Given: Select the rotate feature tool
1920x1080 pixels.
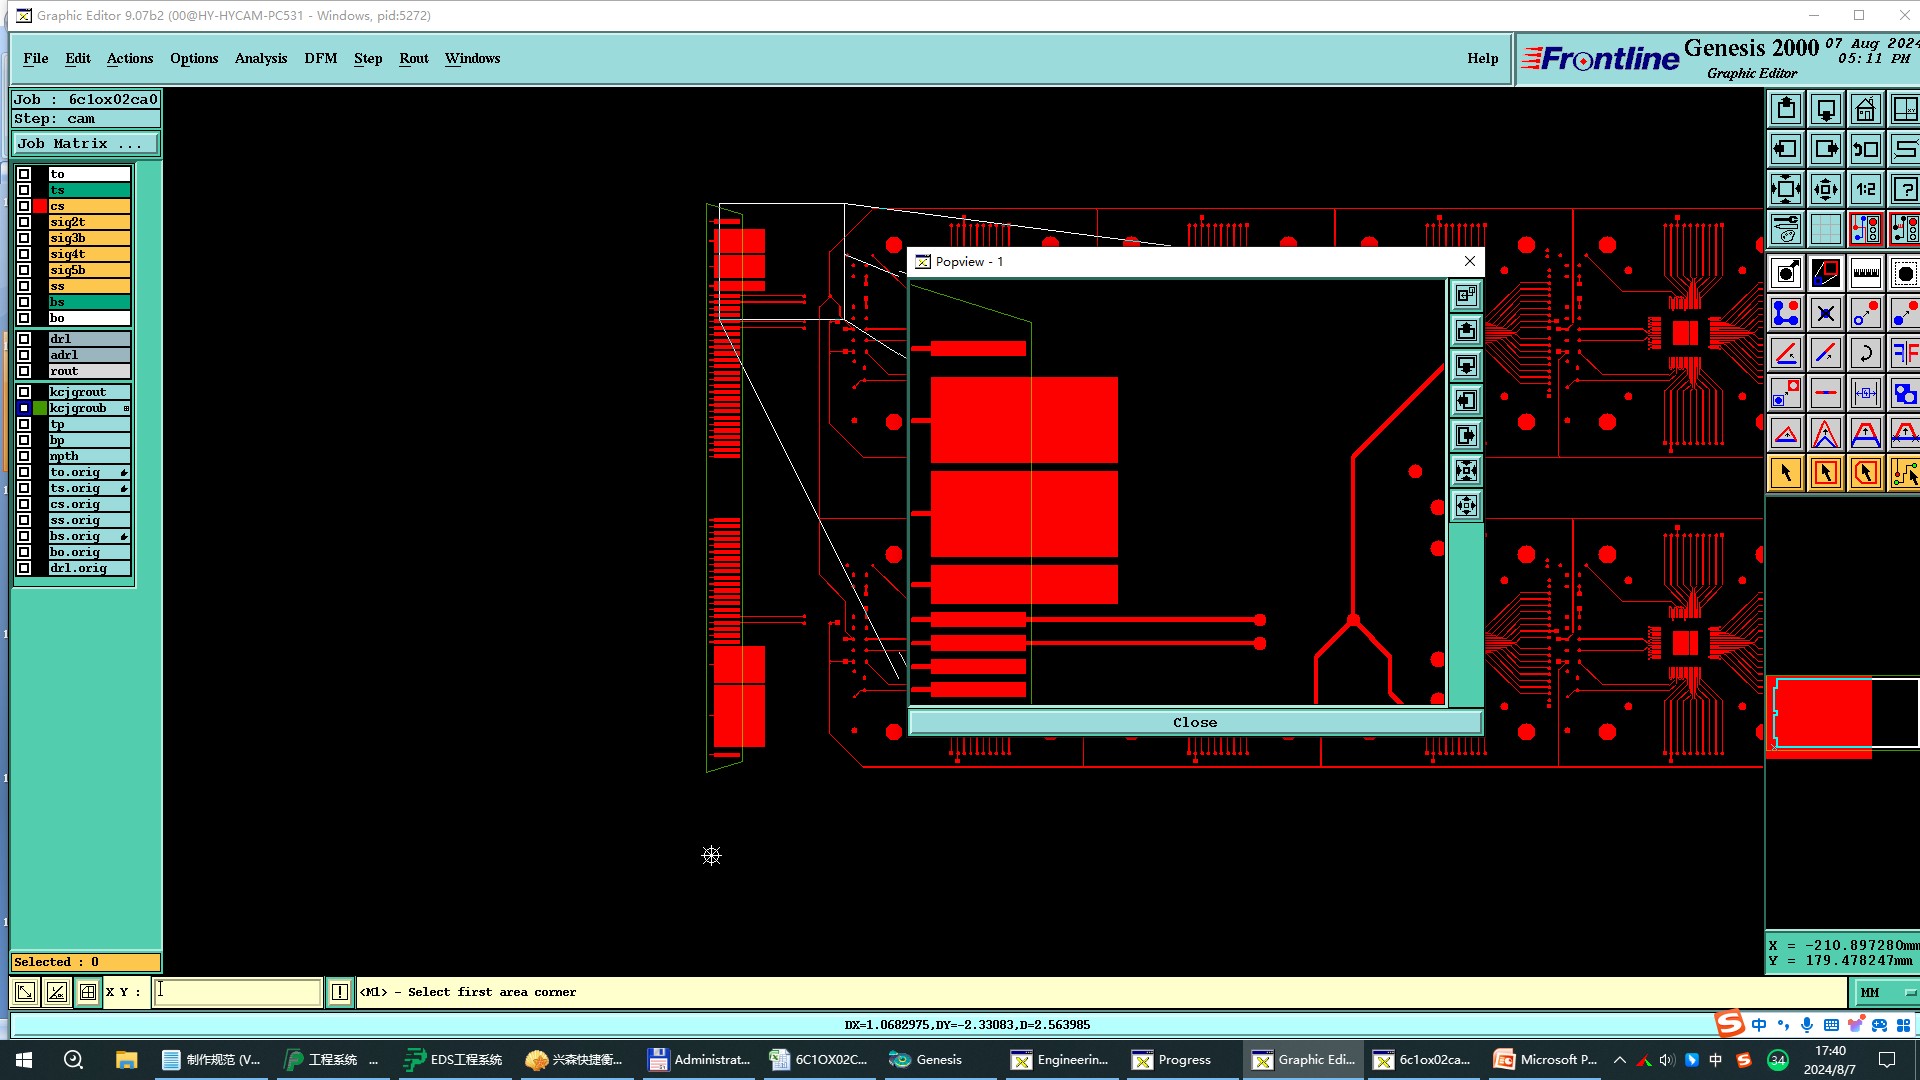Looking at the screenshot, I should (1865, 353).
